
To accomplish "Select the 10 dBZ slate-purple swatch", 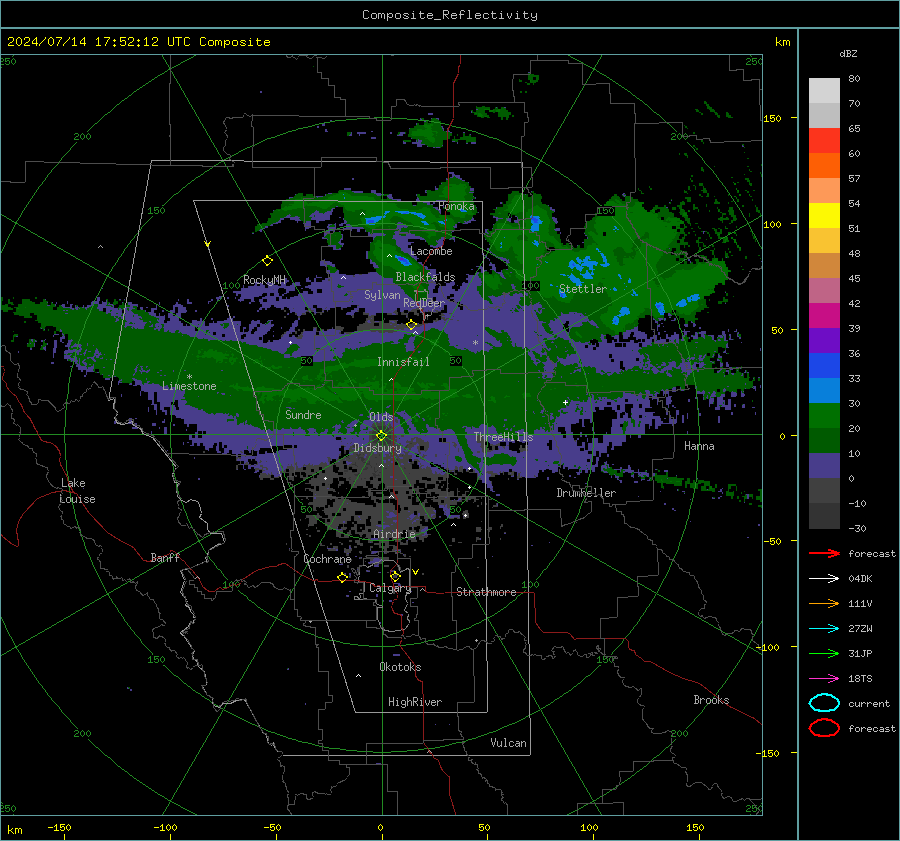I will pos(824,466).
